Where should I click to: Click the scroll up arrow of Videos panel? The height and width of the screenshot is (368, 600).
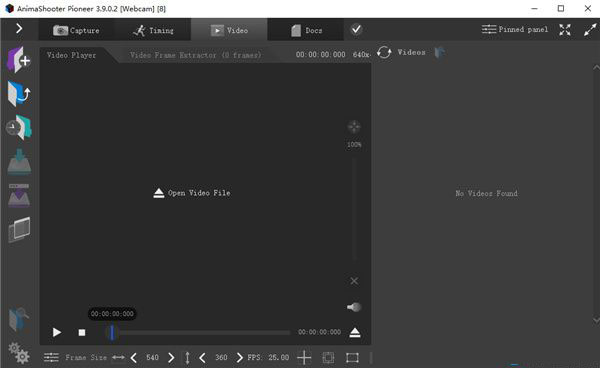pyautogui.click(x=596, y=67)
